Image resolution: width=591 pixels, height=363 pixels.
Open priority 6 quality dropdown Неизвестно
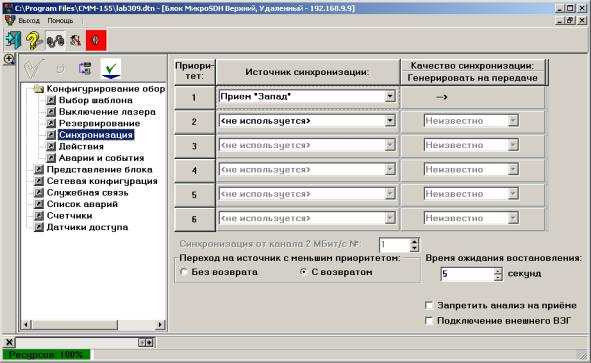[x=513, y=218]
